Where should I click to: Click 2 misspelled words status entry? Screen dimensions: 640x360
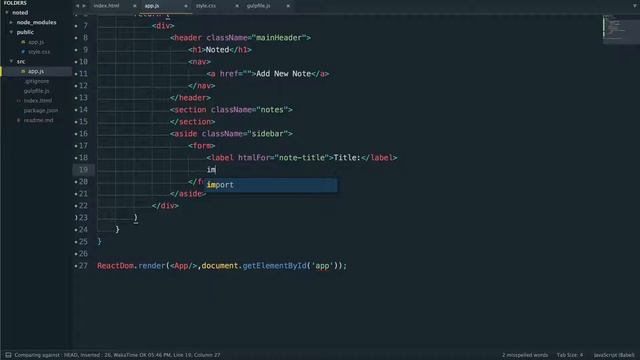click(525, 355)
